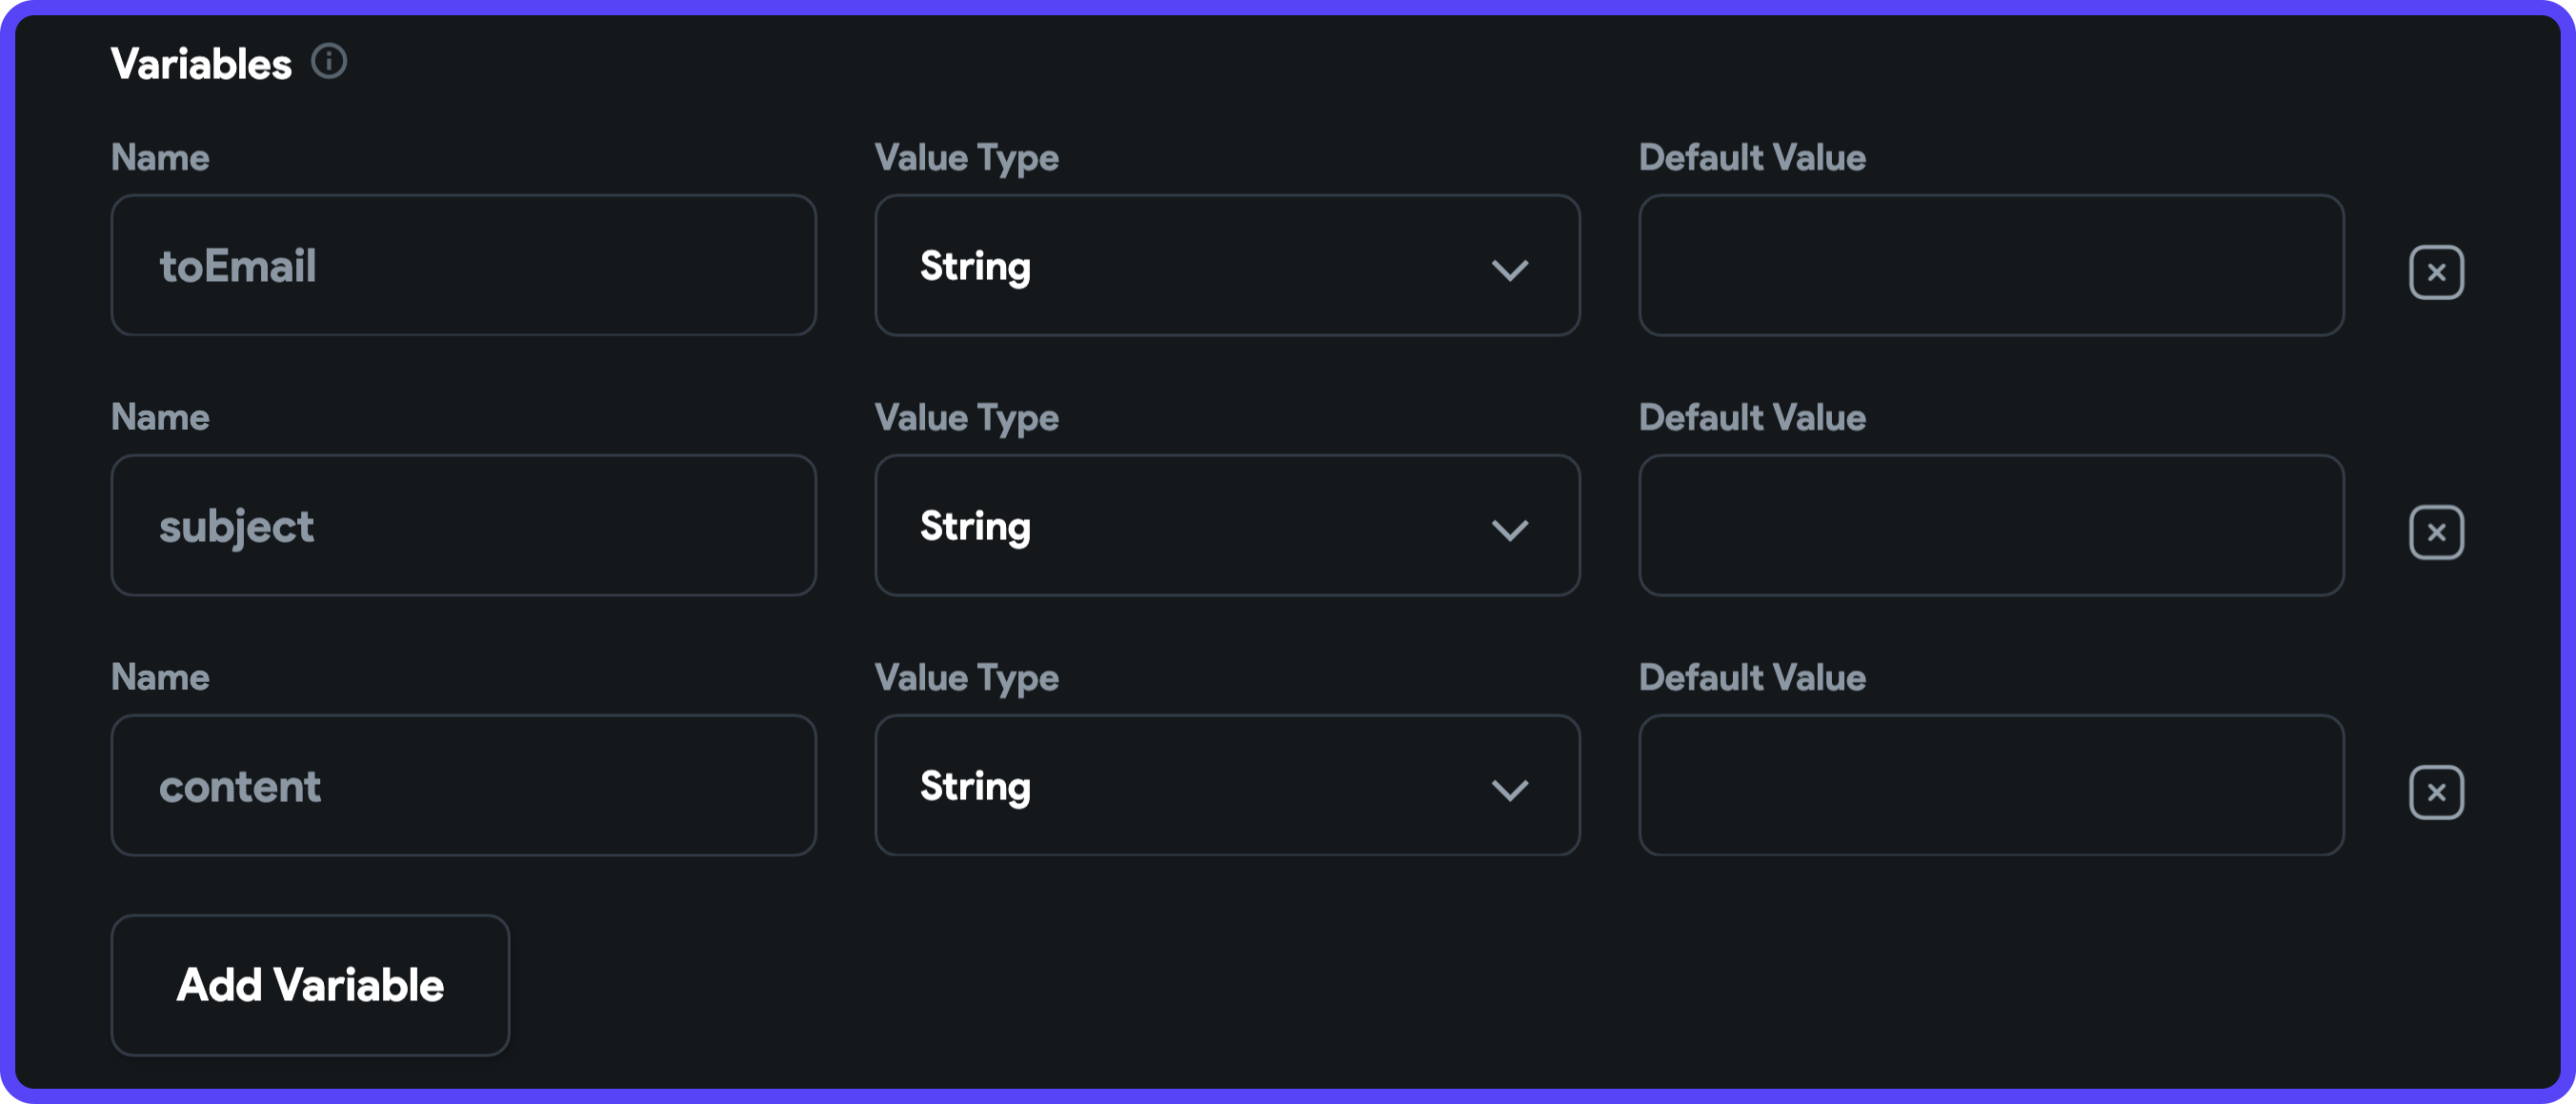Click the Default Value field for toEmail
Screen dimensions: 2576x1104
(x=1991, y=266)
